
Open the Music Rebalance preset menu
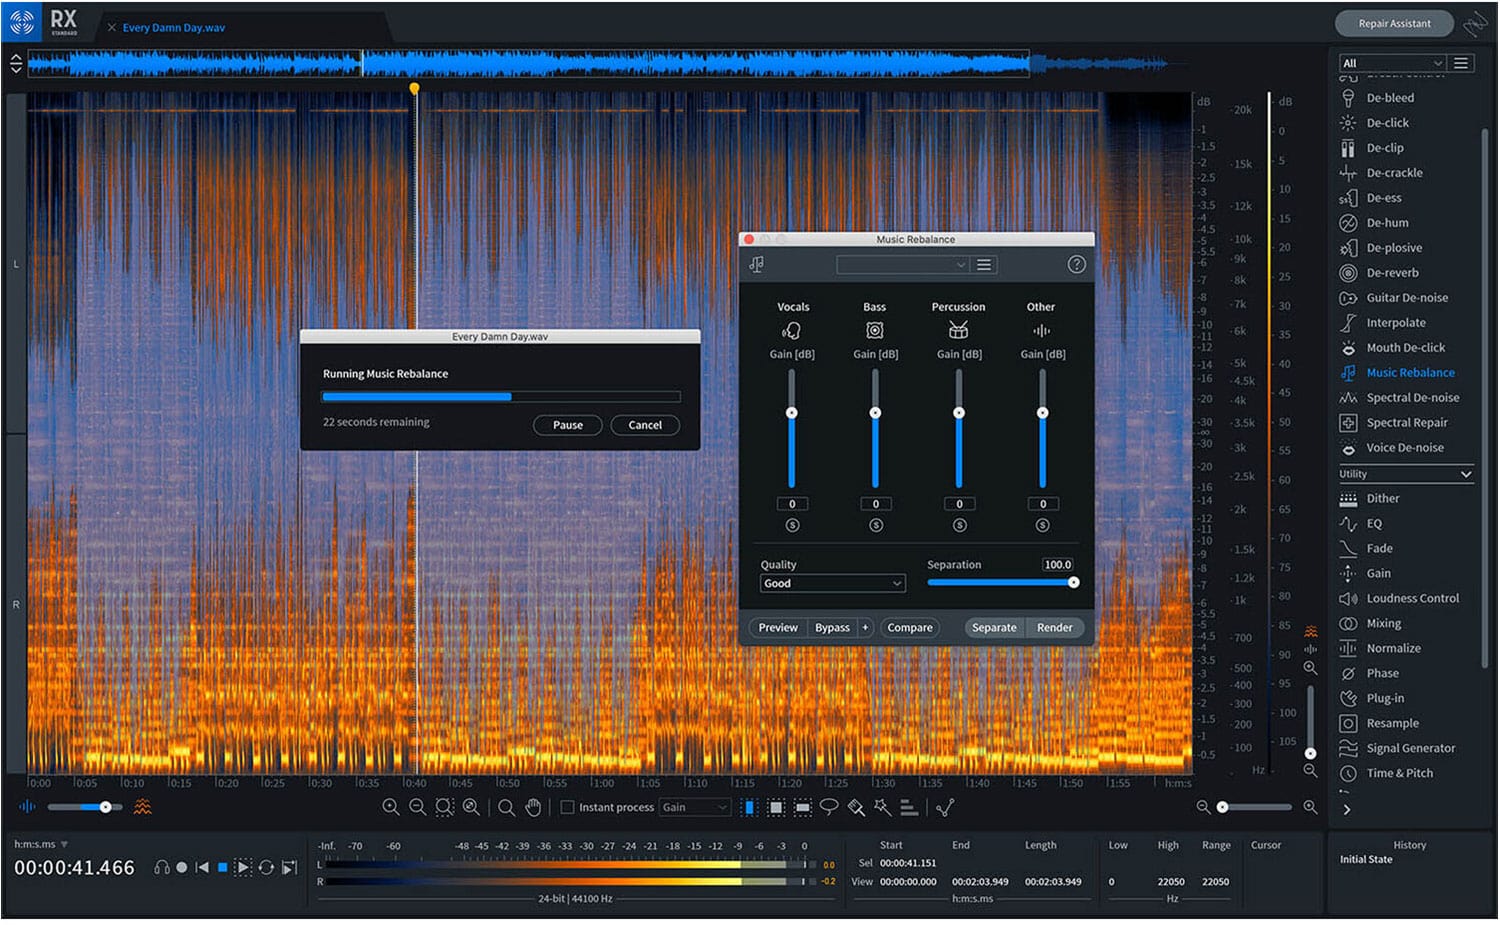(984, 265)
